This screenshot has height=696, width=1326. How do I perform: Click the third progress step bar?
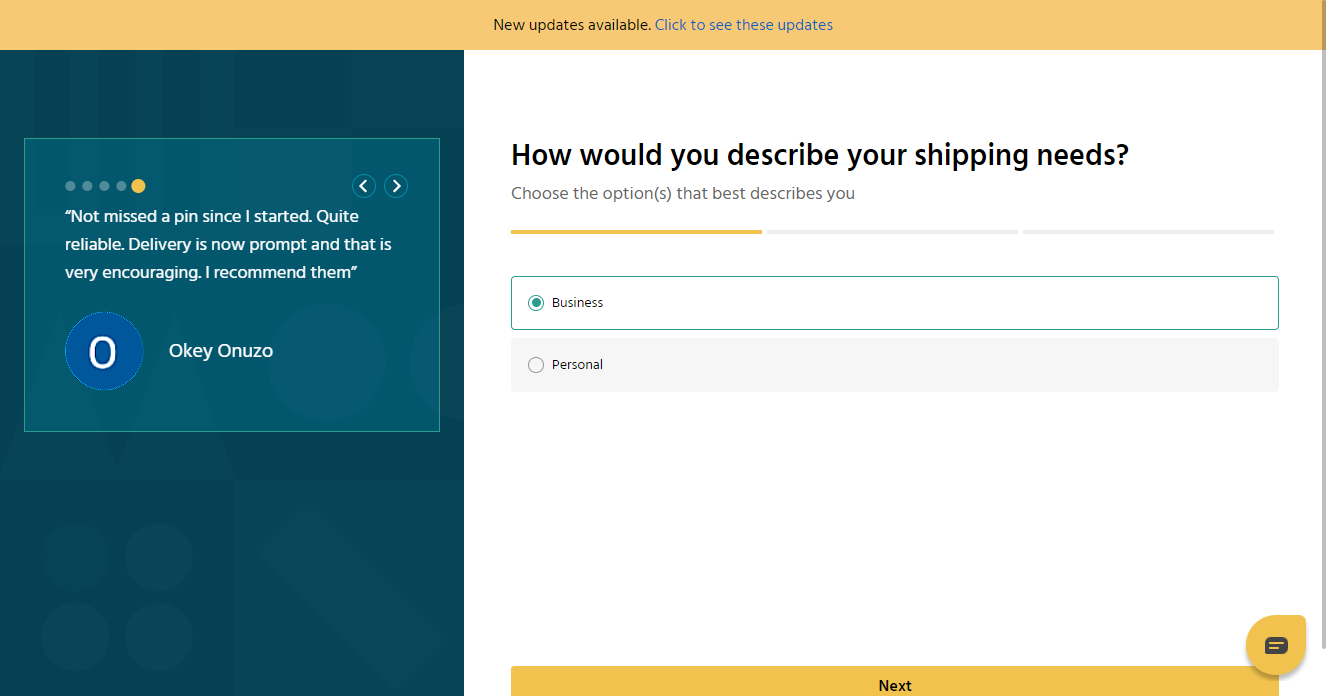[x=1148, y=232]
